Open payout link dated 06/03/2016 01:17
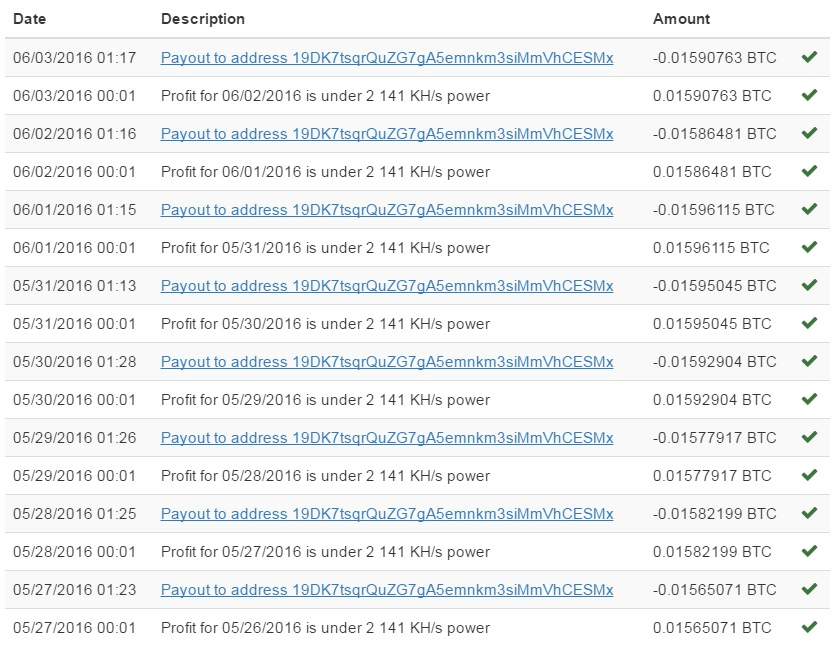 (x=387, y=58)
